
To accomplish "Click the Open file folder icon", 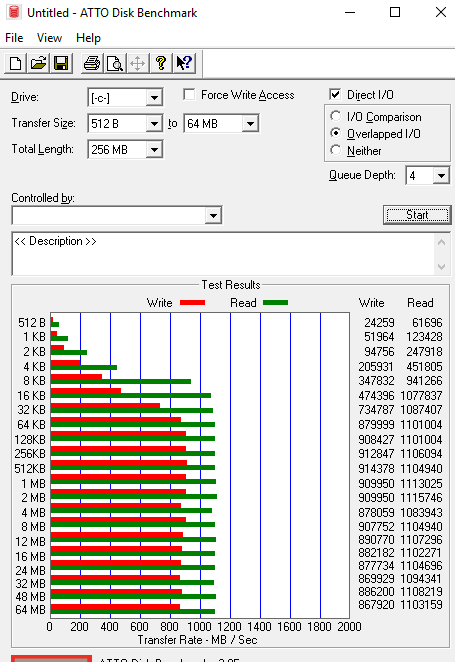I will point(38,64).
